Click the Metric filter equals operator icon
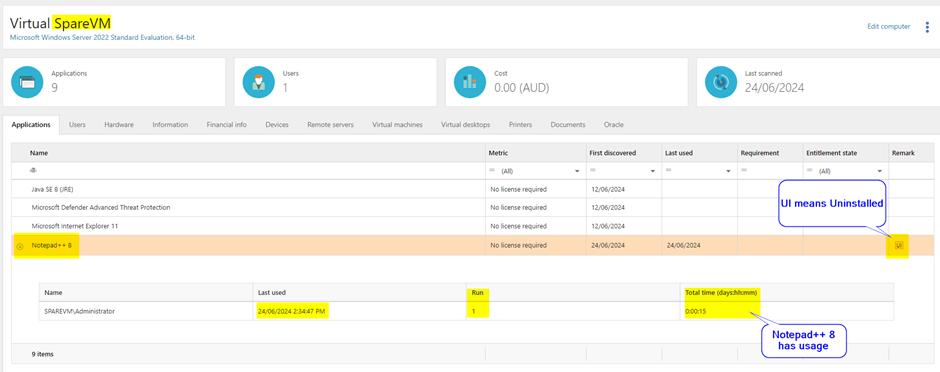Viewport: 940px width, 372px height. [492, 171]
